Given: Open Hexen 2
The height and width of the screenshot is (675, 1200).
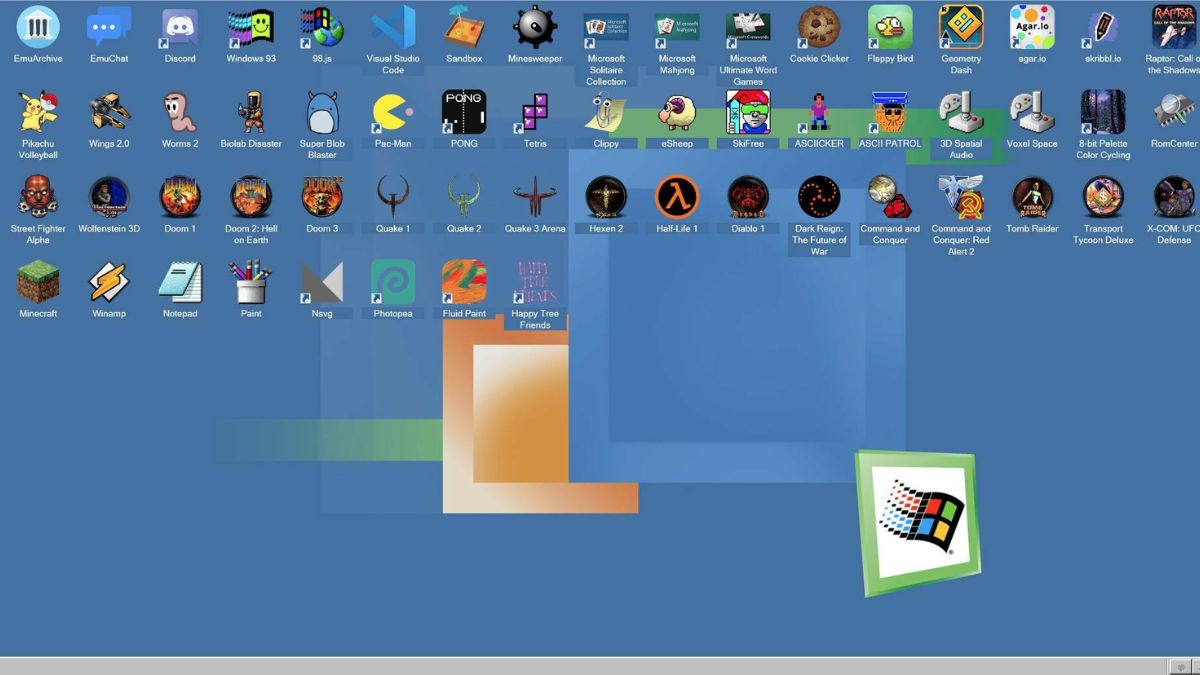Looking at the screenshot, I should coord(606,197).
